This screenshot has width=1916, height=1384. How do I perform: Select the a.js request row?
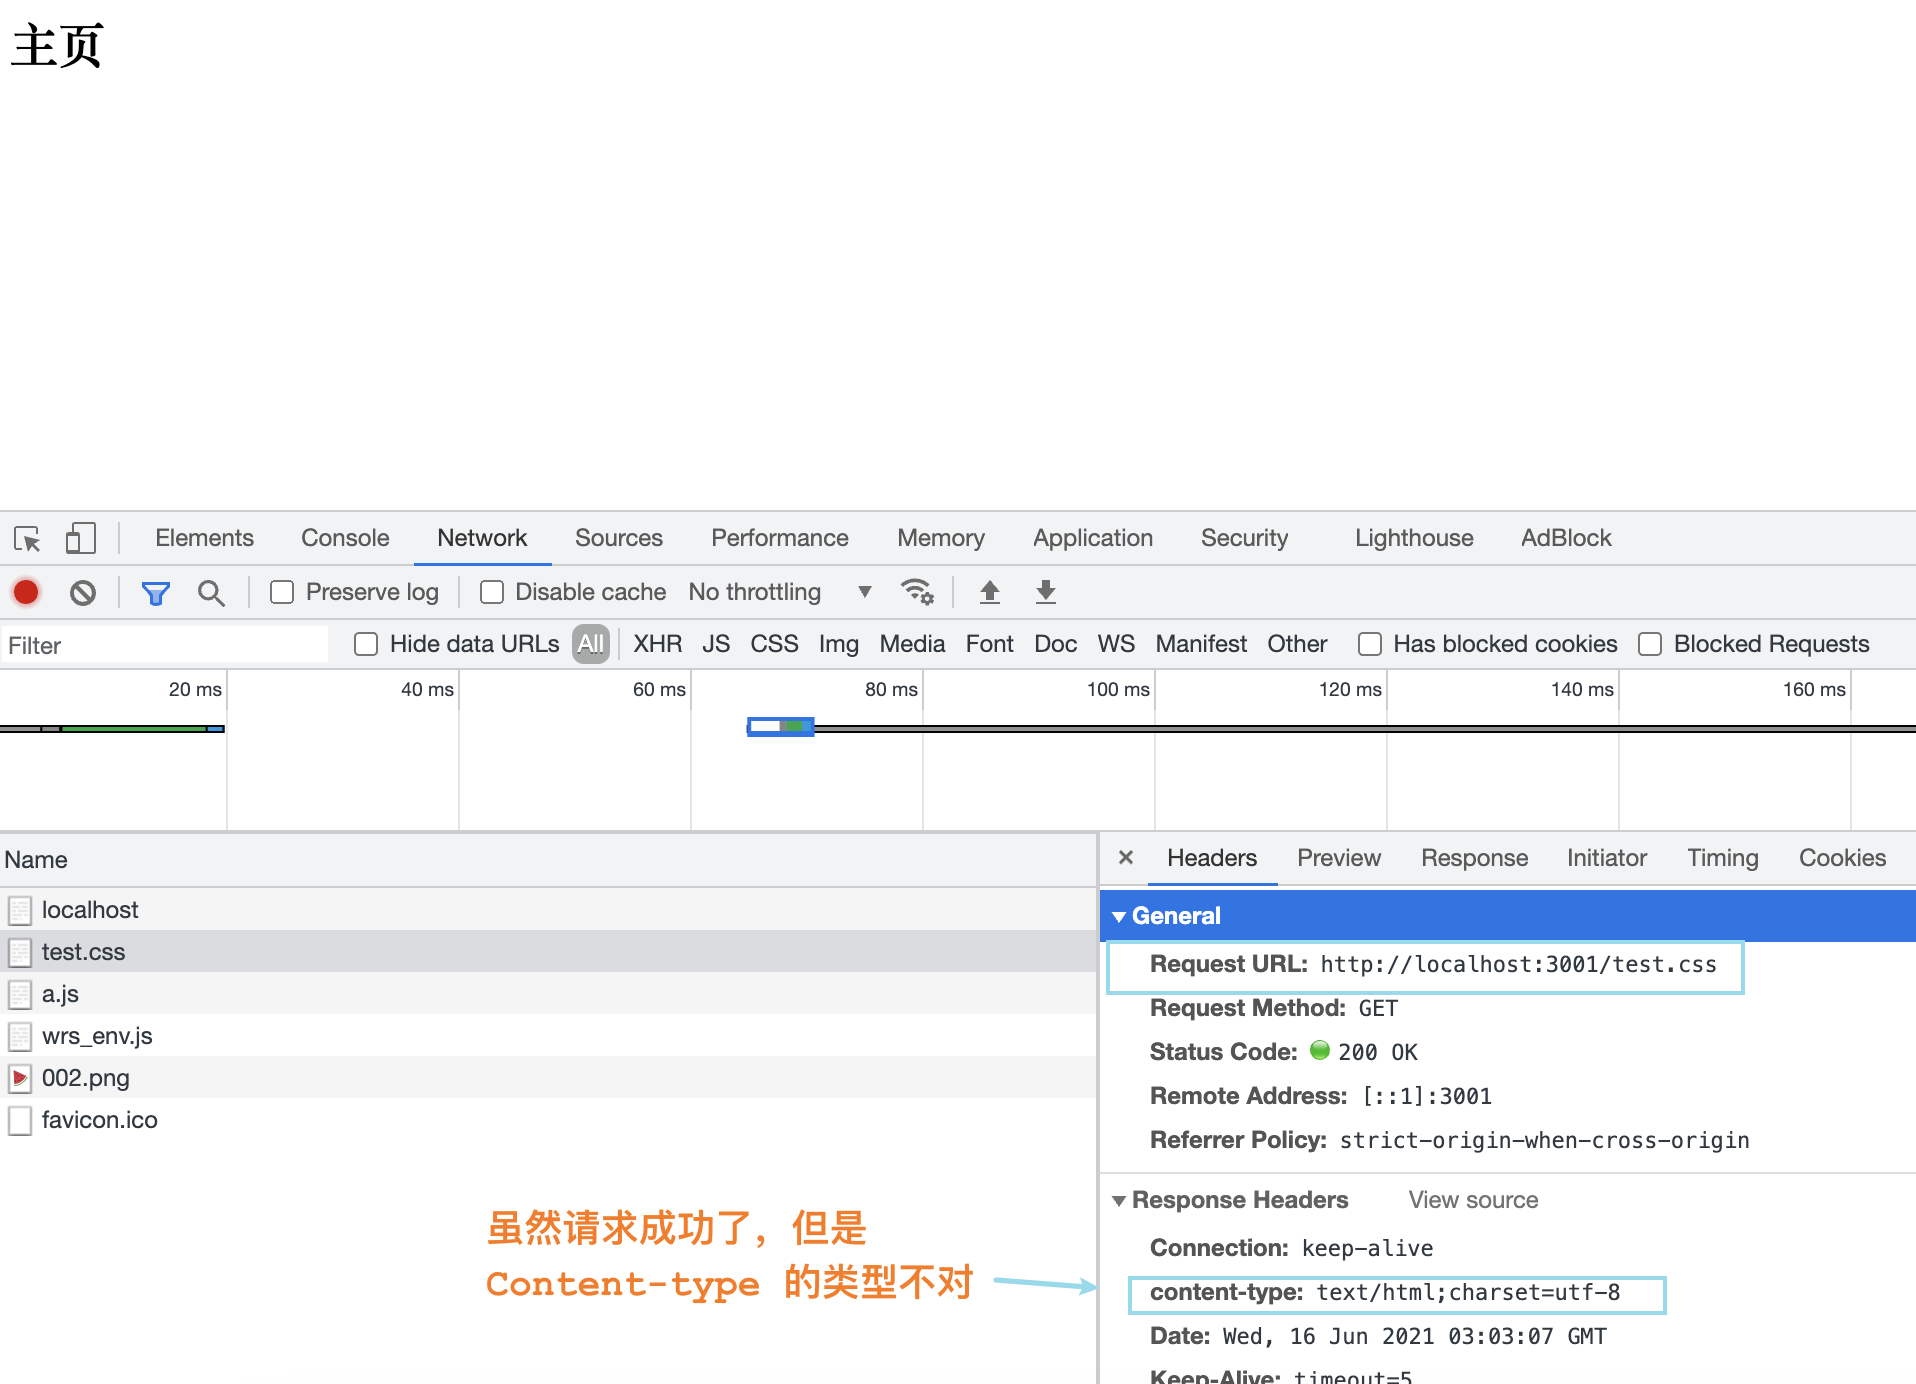click(x=548, y=994)
